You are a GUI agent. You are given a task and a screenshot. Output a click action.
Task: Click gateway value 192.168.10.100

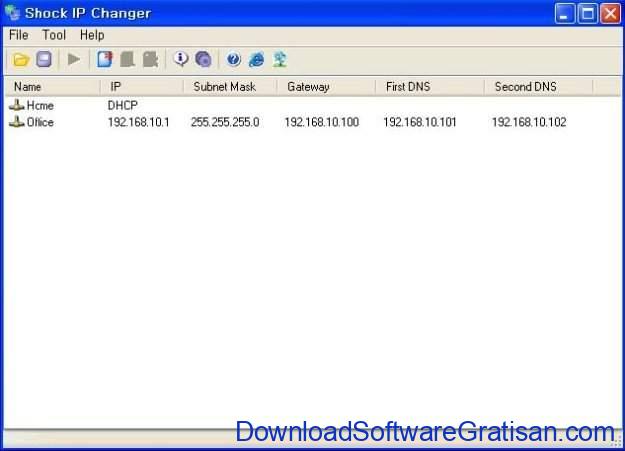pos(322,122)
